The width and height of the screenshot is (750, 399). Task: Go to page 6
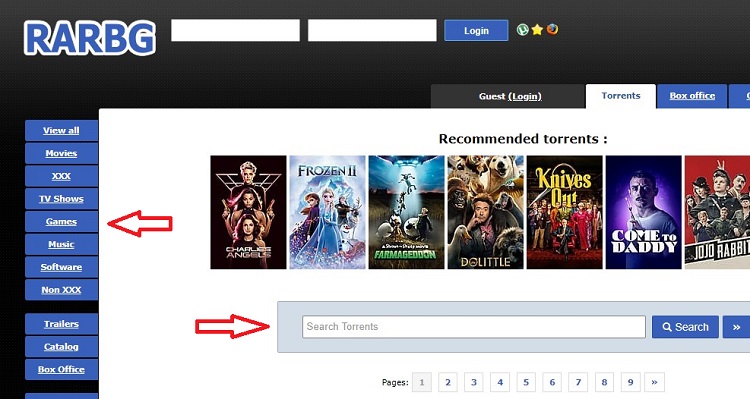click(x=552, y=382)
